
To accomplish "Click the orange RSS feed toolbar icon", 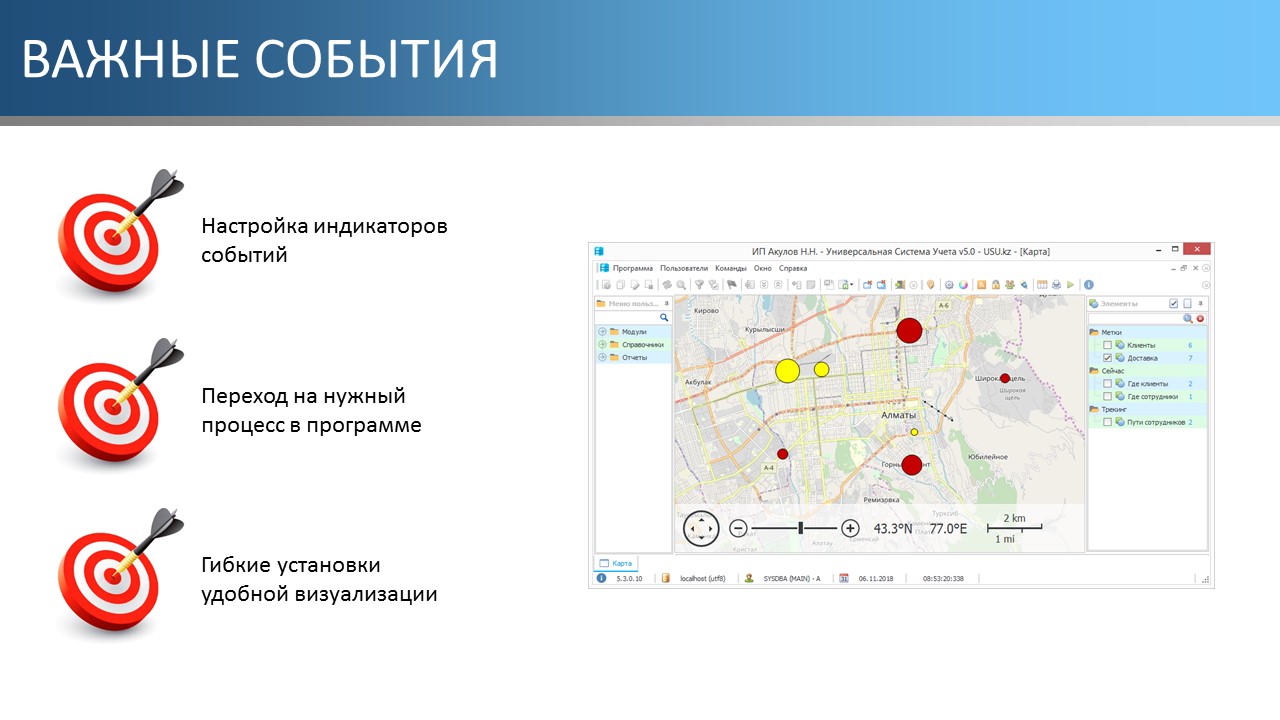I will pyautogui.click(x=982, y=285).
